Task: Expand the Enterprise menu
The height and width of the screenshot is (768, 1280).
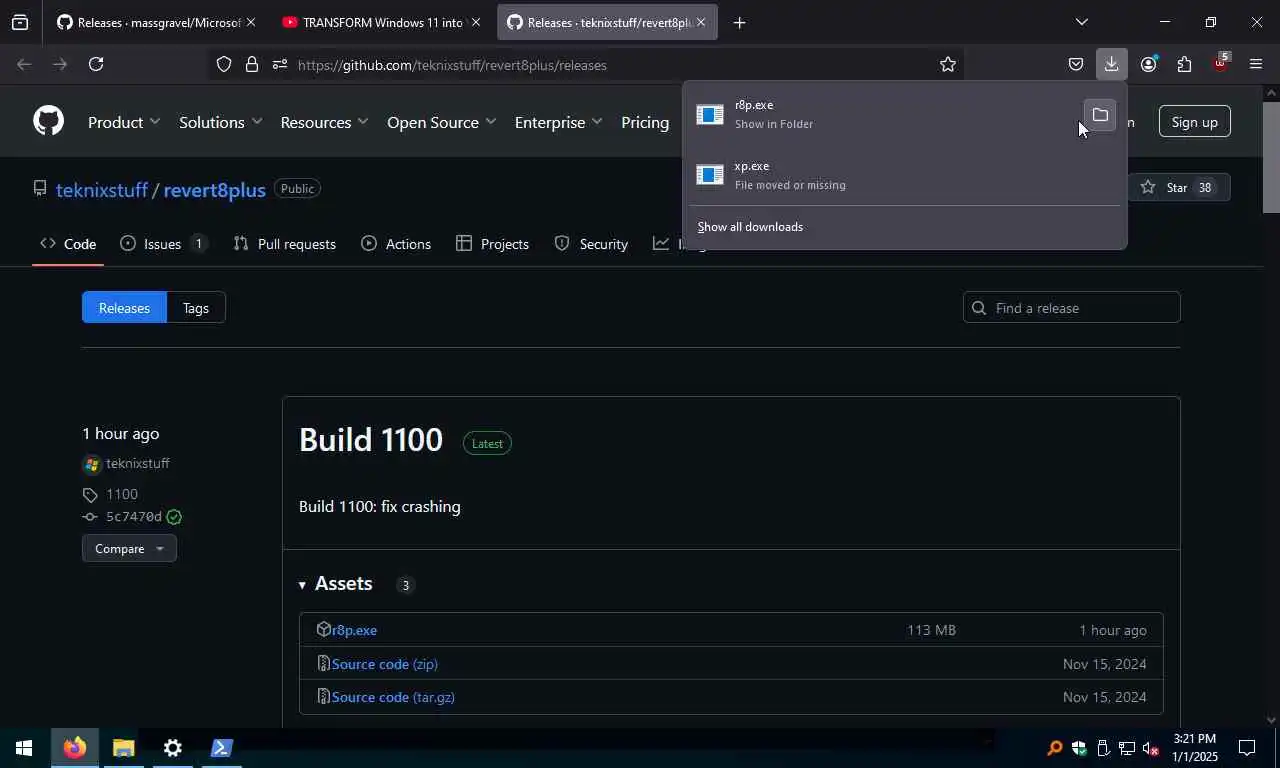Action: tap(558, 122)
